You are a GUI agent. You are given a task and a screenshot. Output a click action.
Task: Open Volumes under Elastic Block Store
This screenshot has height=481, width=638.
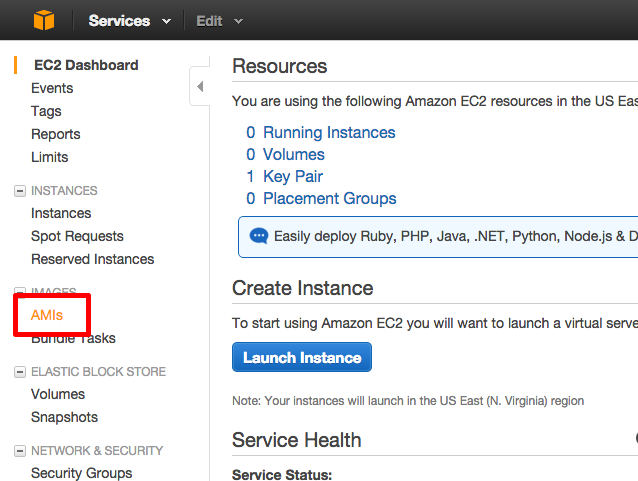click(x=58, y=394)
